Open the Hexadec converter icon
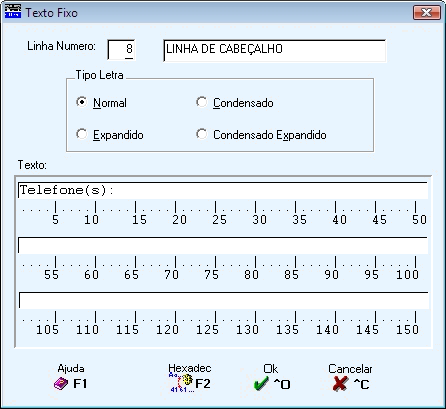Image resolution: width=446 pixels, height=409 pixels. [x=182, y=383]
